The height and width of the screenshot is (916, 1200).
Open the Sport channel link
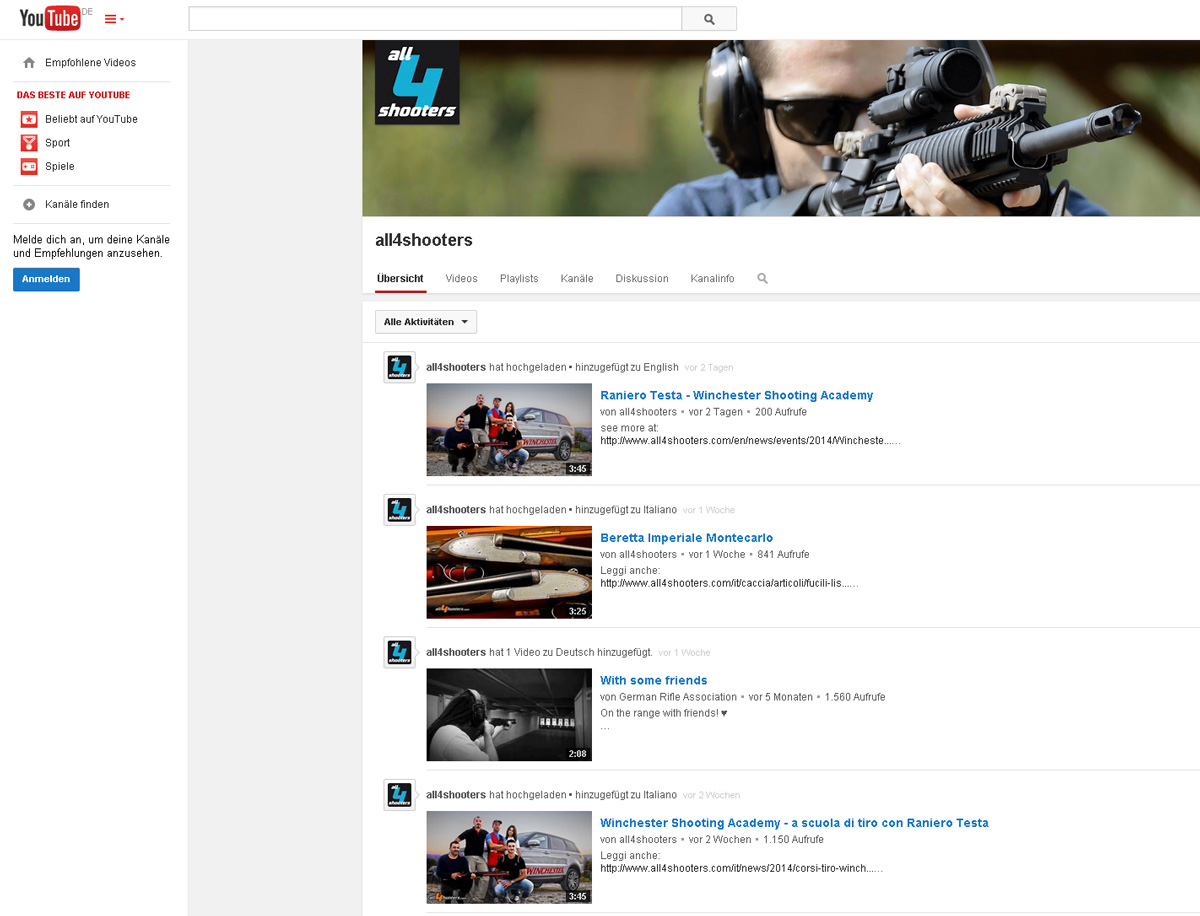point(58,143)
